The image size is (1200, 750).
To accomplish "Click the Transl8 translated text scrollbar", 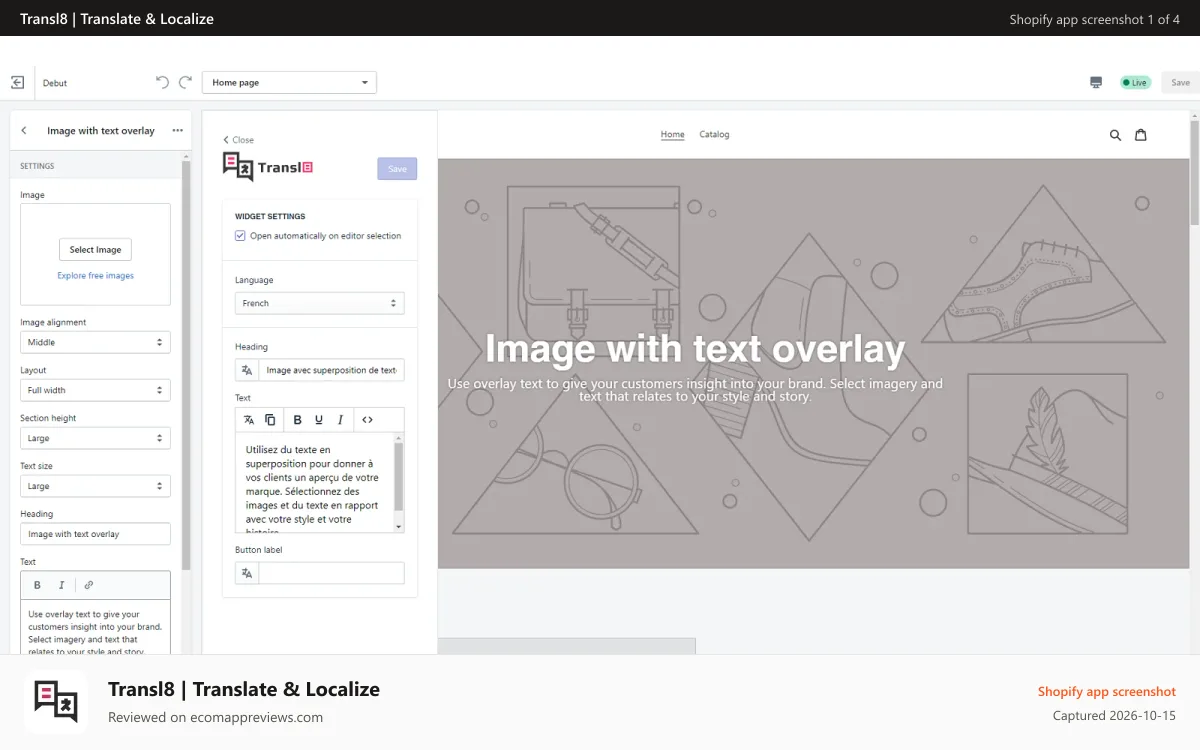I will click(399, 476).
